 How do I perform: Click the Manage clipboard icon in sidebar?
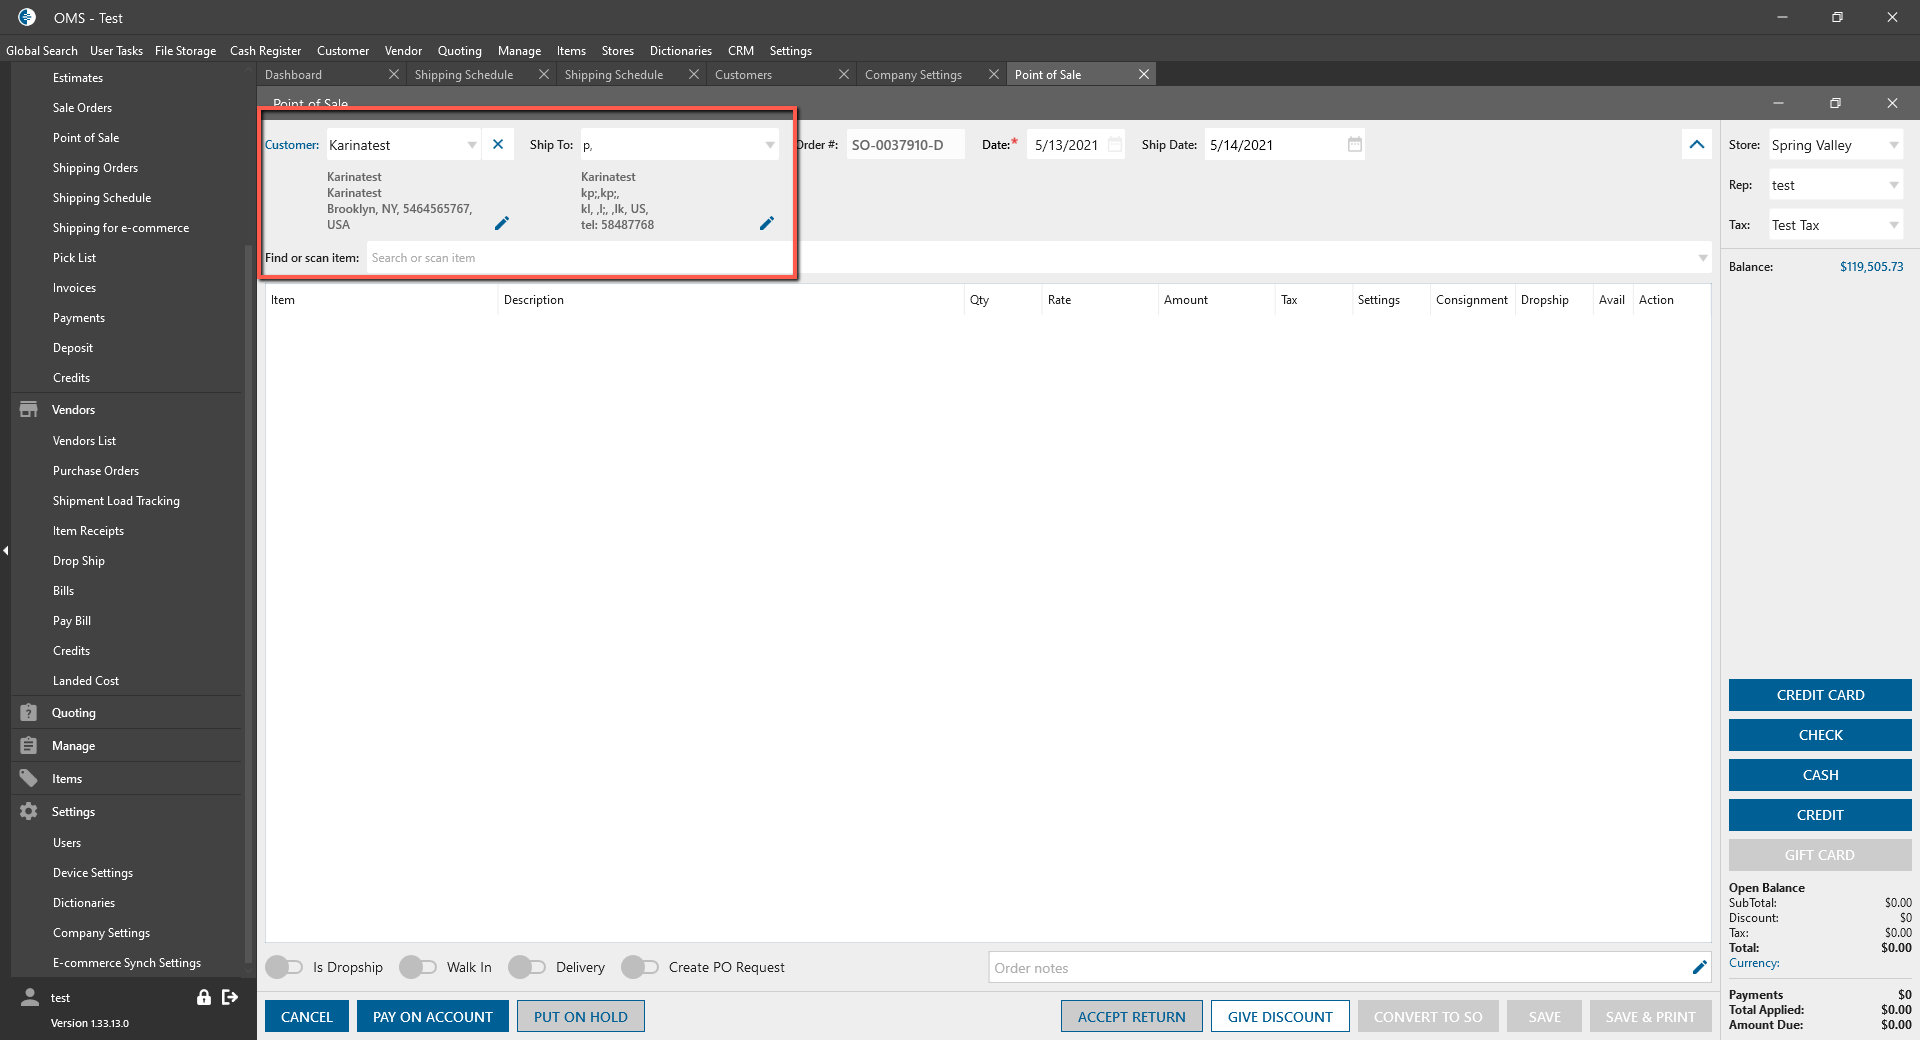(x=29, y=746)
